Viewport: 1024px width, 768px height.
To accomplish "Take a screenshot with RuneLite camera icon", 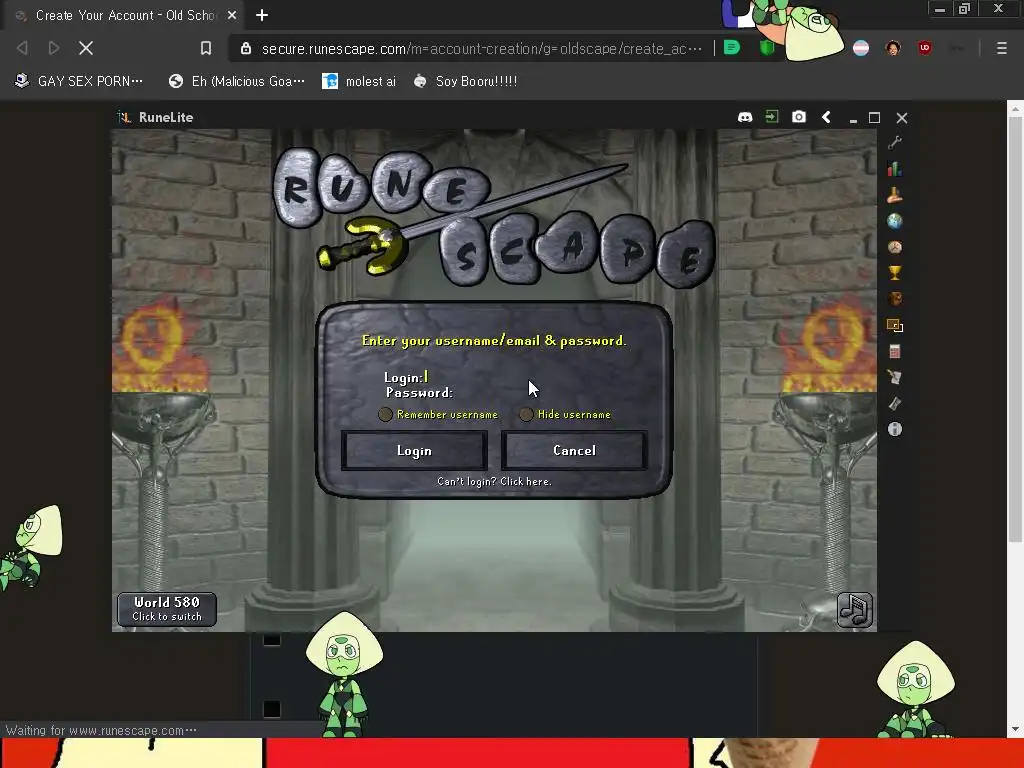I will point(799,117).
